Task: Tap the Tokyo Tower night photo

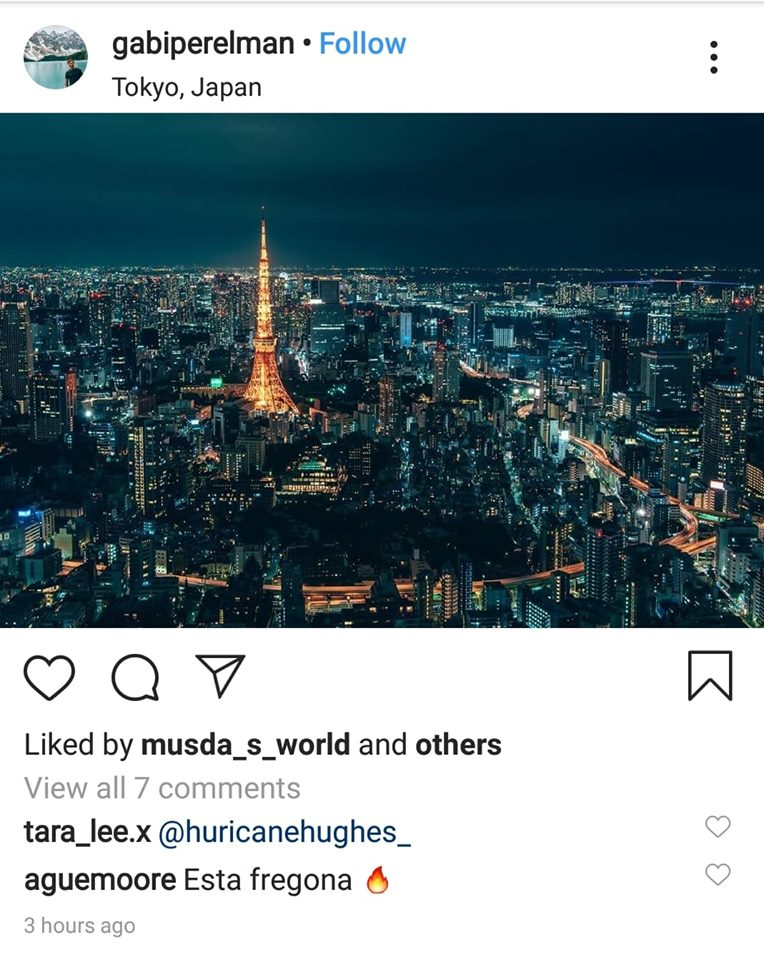Action: point(382,370)
